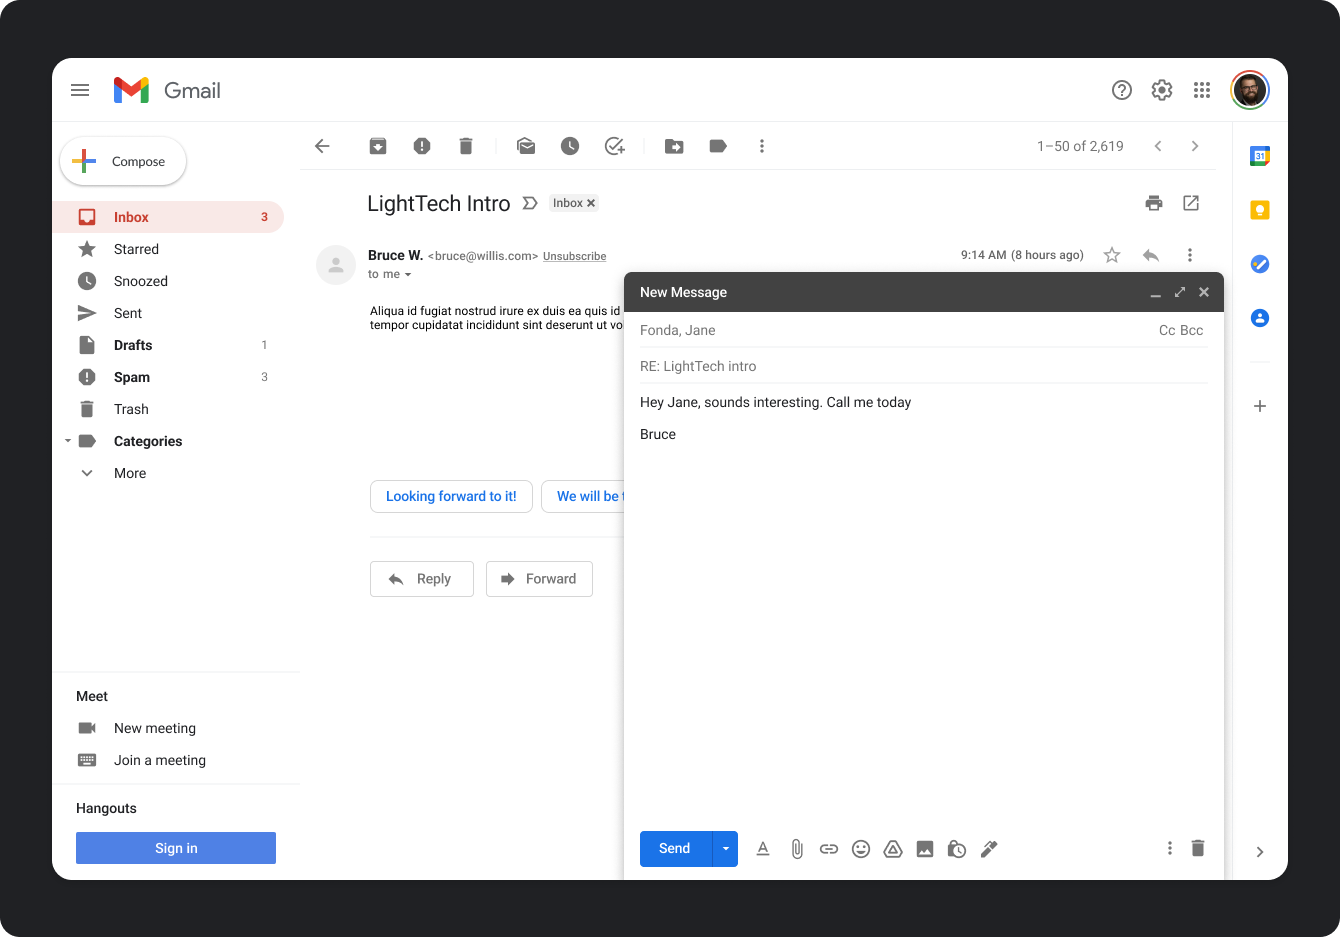This screenshot has height=937, width=1340.
Task: Click the recipient field with Fonda, Jane
Action: (x=895, y=330)
